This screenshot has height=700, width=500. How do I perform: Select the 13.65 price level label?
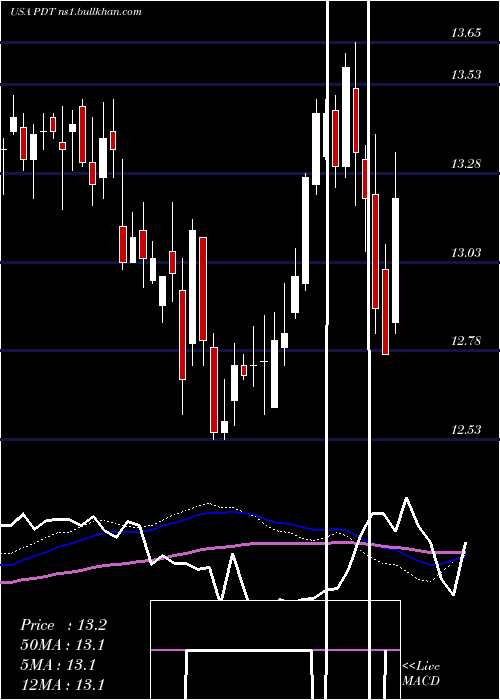[466, 32]
